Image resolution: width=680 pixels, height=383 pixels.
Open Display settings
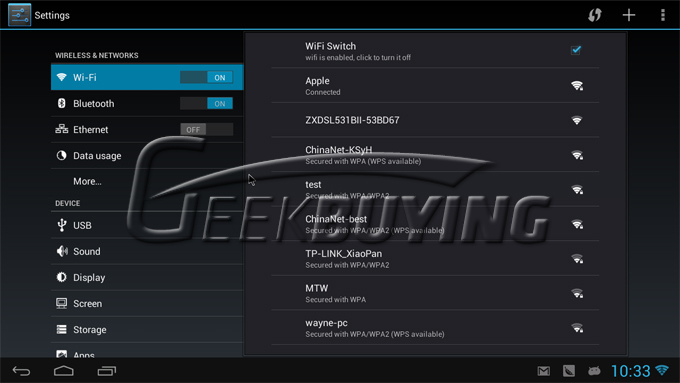(x=147, y=277)
